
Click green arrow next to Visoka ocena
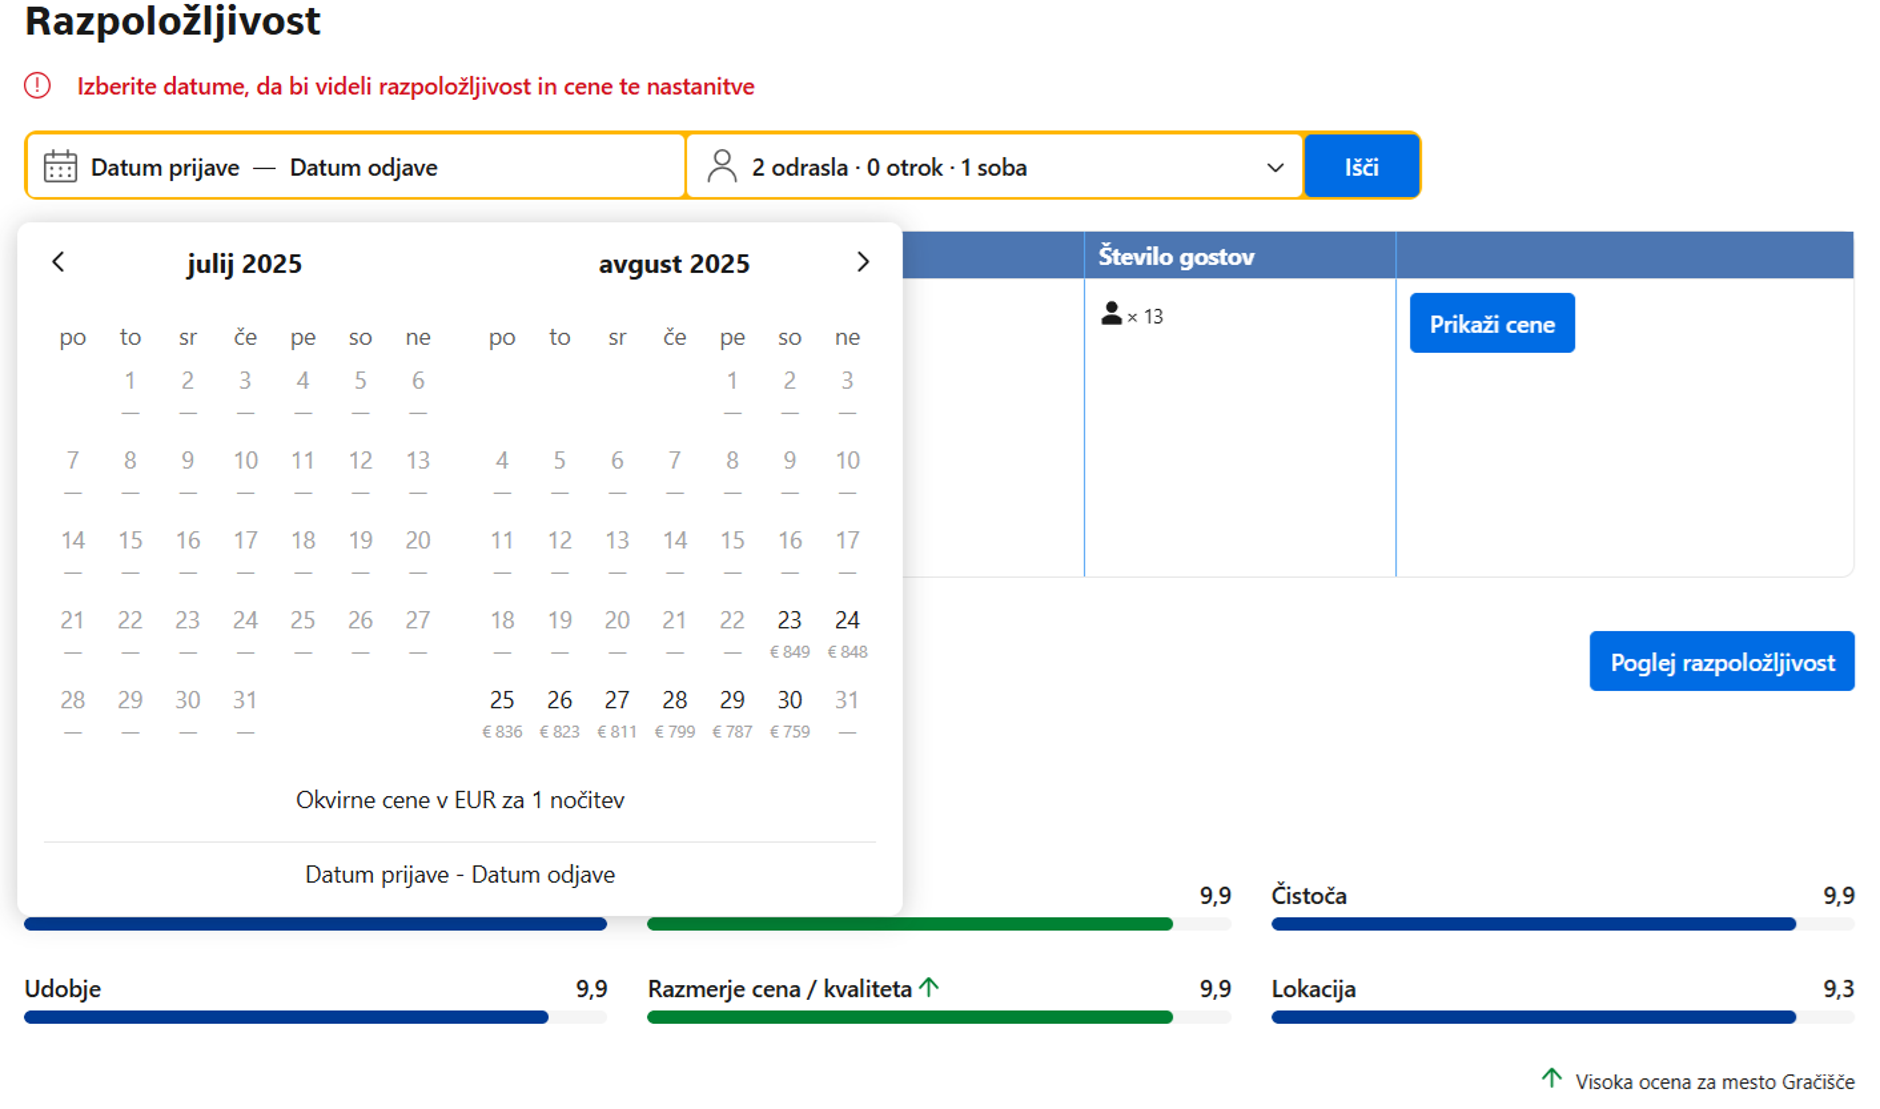tap(1551, 1078)
